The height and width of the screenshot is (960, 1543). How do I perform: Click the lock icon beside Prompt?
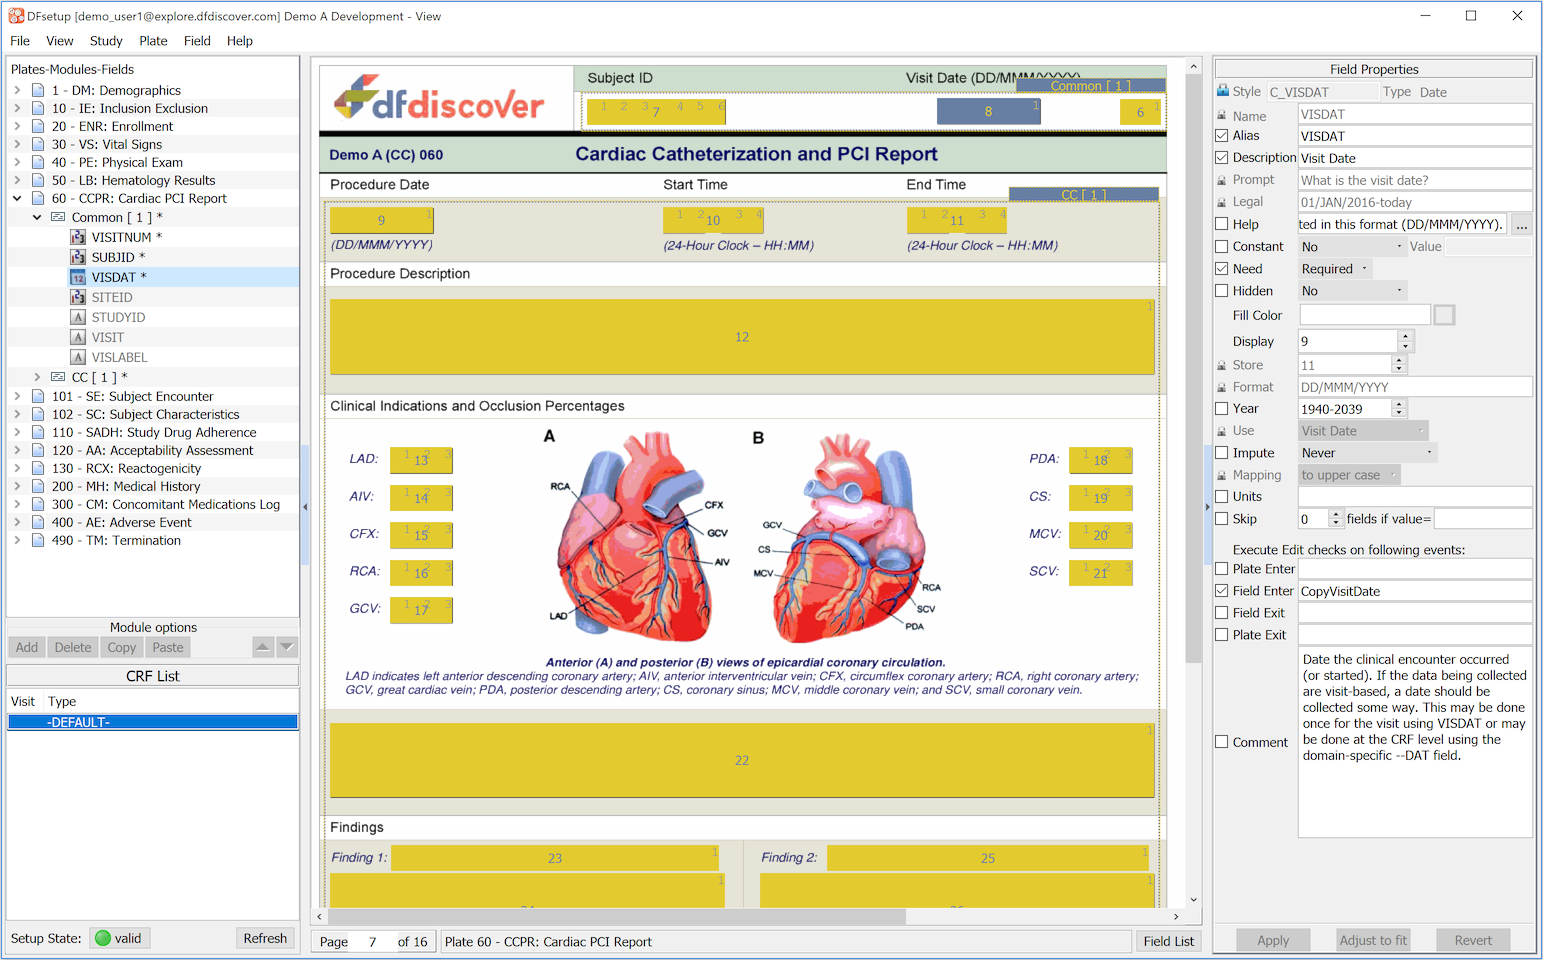[1222, 181]
